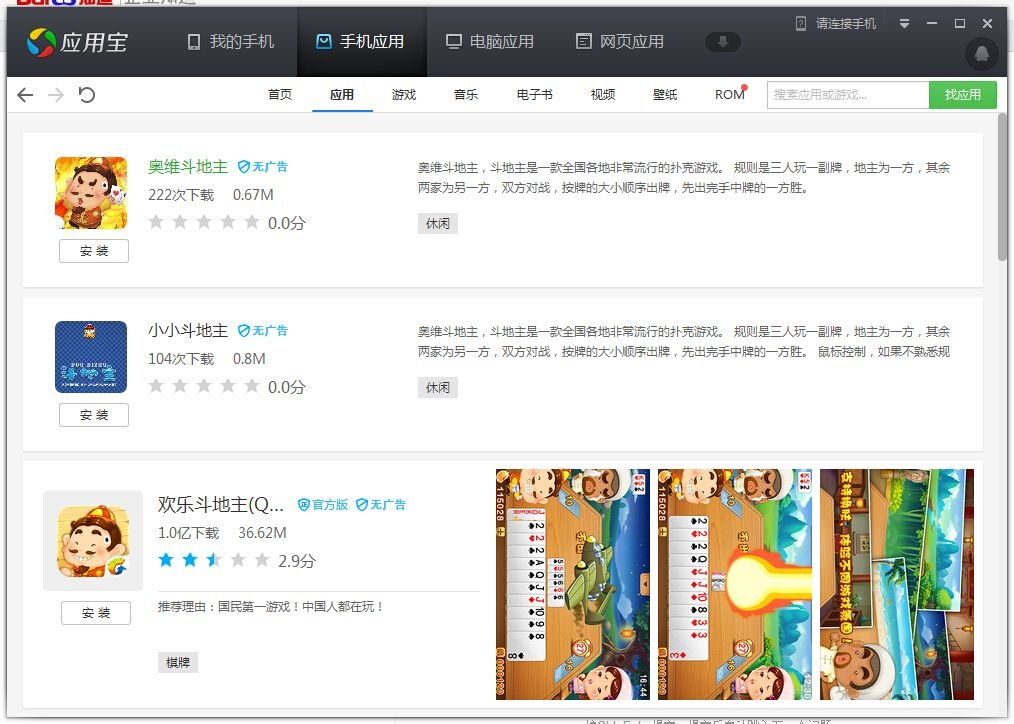The width and height of the screenshot is (1014, 724).
Task: Open the download manager icon
Action: point(722,42)
